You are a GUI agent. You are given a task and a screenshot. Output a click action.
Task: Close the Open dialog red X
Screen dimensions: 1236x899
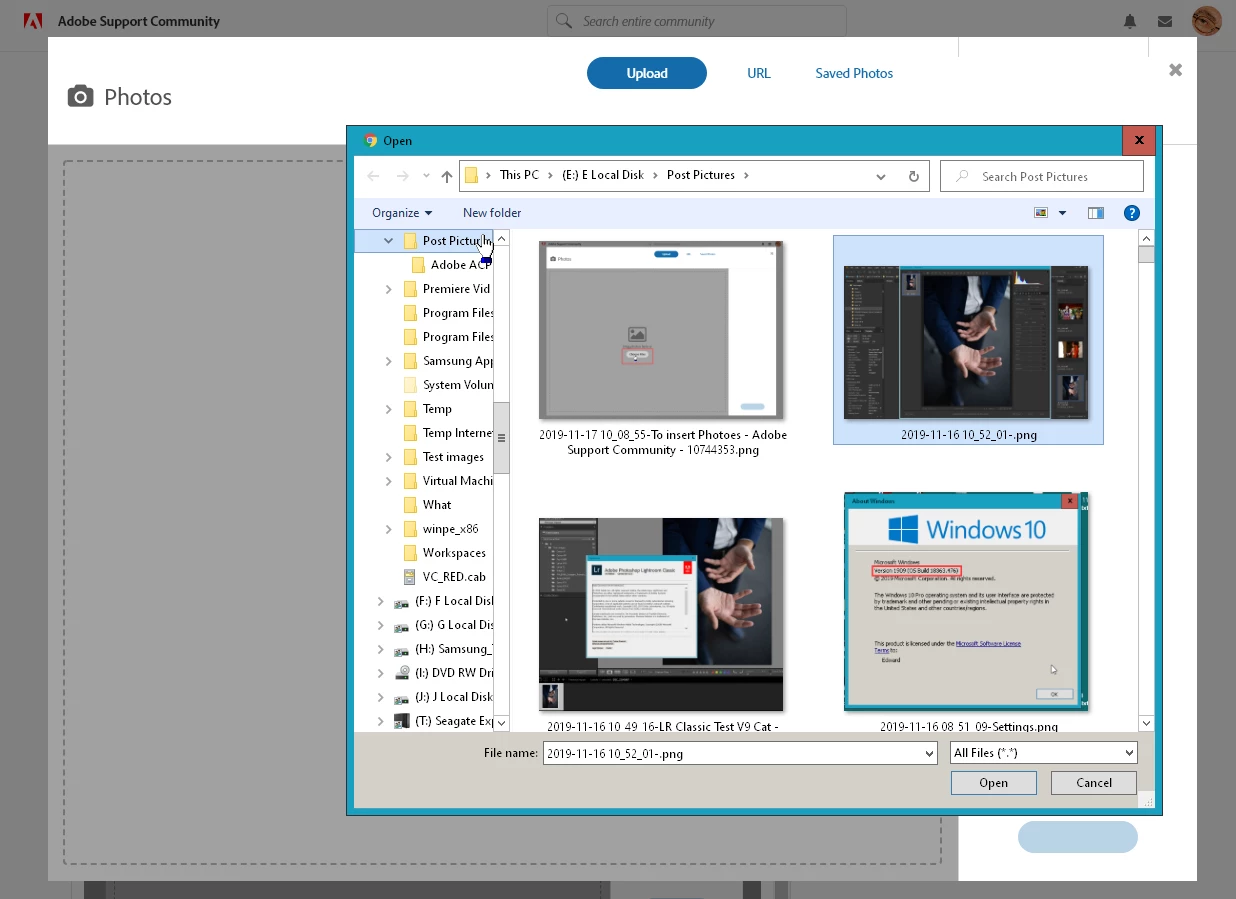1139,140
